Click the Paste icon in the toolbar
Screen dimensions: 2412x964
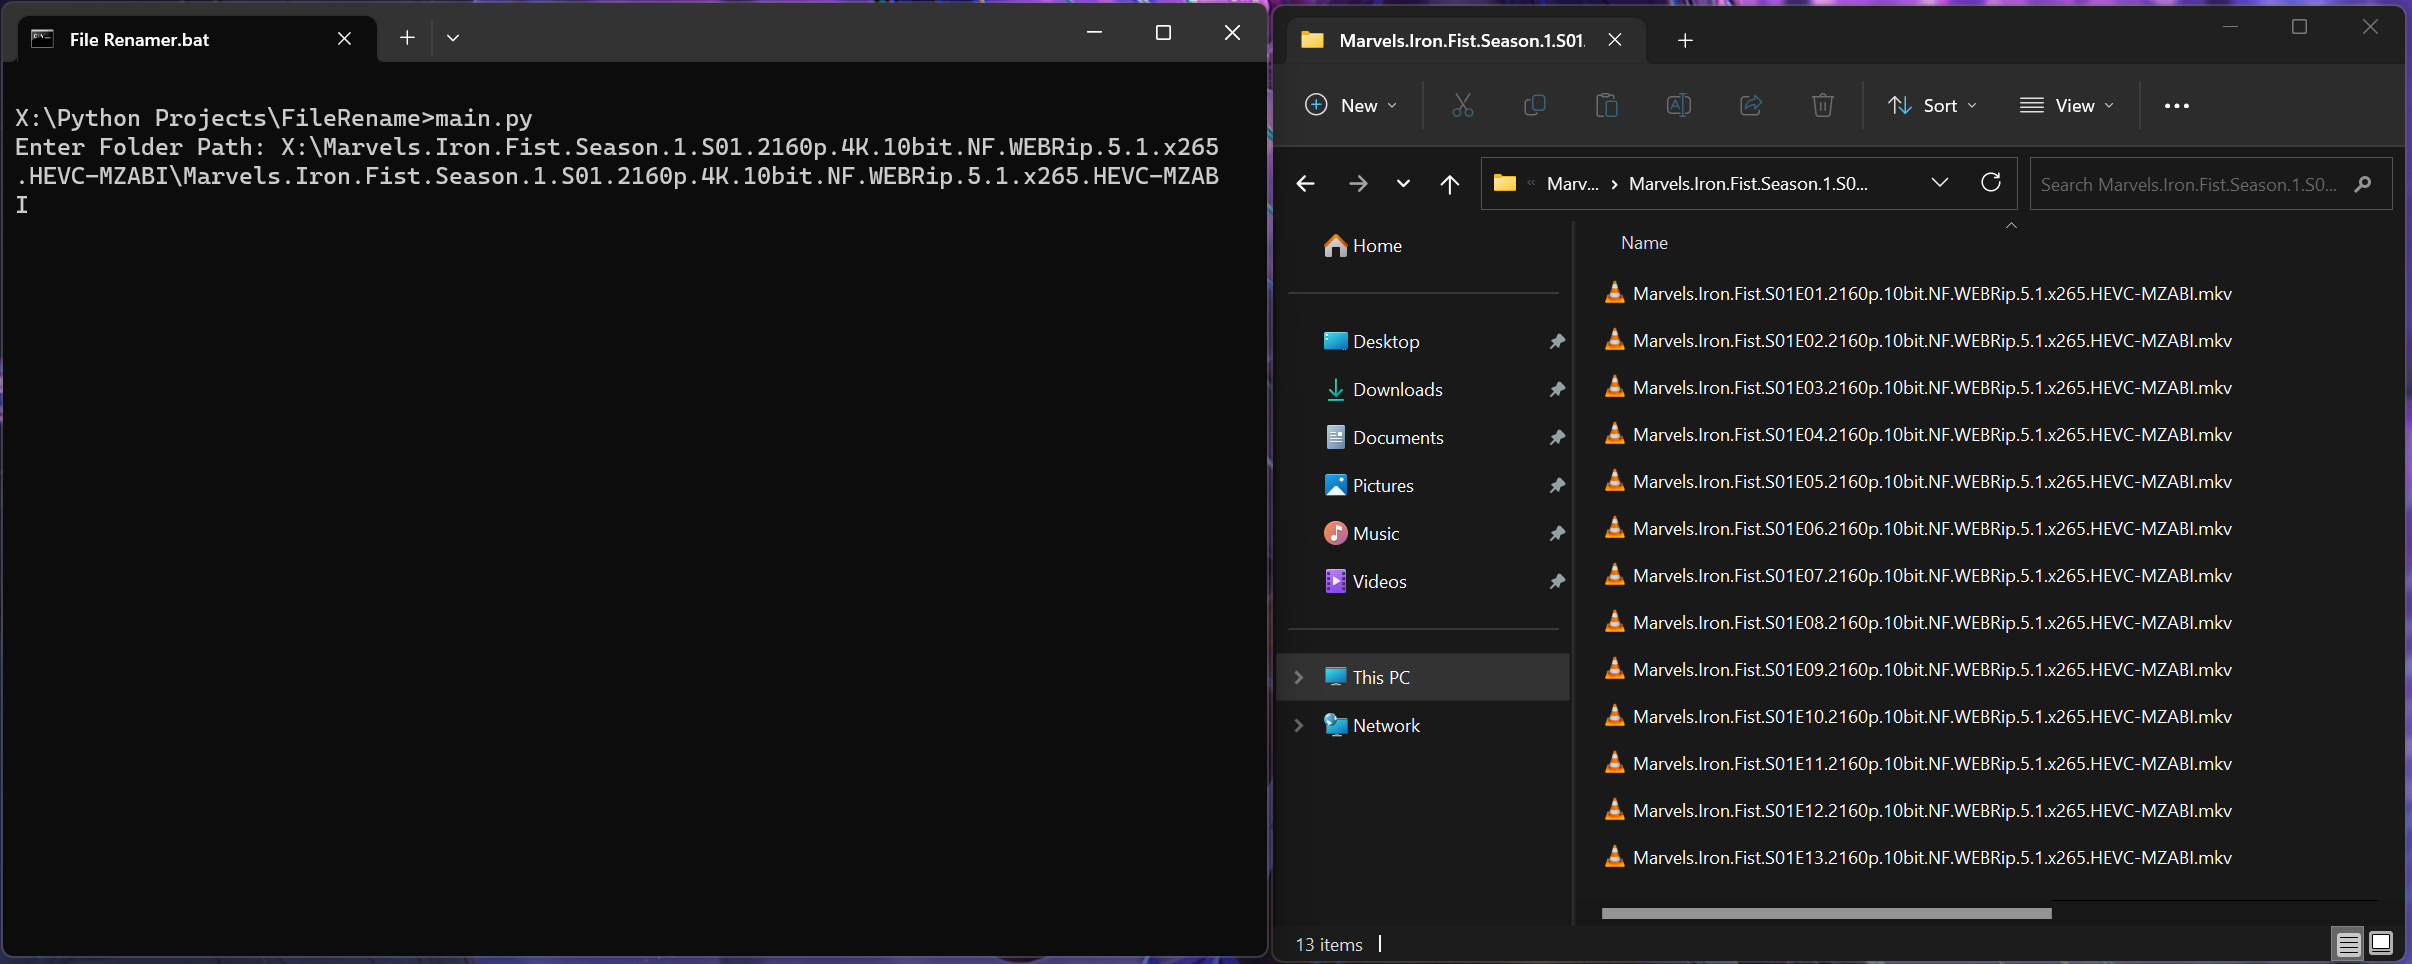point(1606,105)
